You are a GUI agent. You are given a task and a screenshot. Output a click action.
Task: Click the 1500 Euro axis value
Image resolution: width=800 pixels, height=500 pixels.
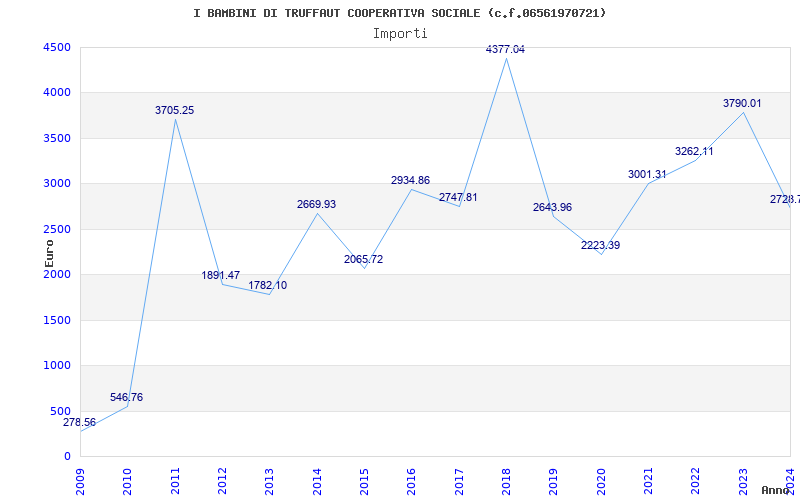tap(57, 320)
